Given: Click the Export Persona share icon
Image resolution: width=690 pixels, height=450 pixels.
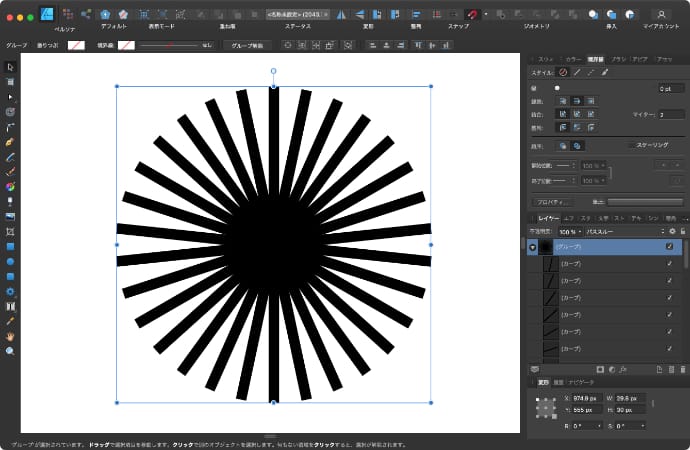Looking at the screenshot, I should 86,15.
